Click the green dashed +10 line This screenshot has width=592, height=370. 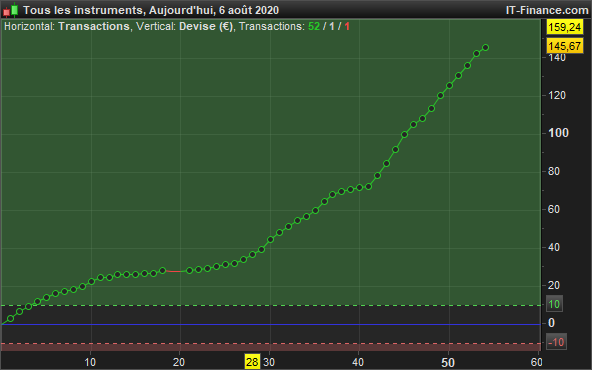click(271, 305)
